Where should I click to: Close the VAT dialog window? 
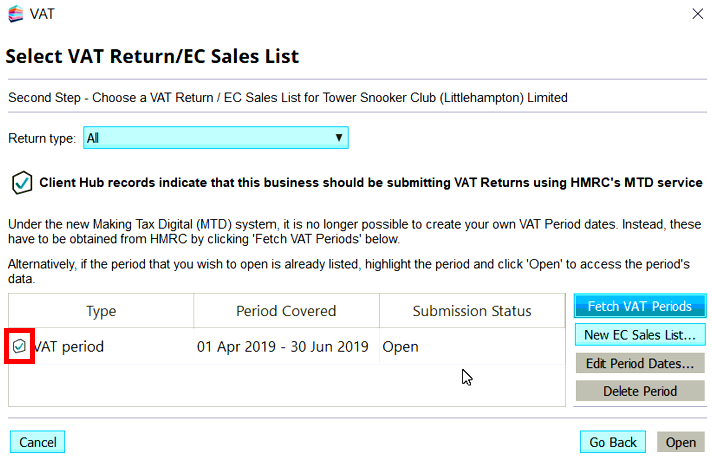697,14
